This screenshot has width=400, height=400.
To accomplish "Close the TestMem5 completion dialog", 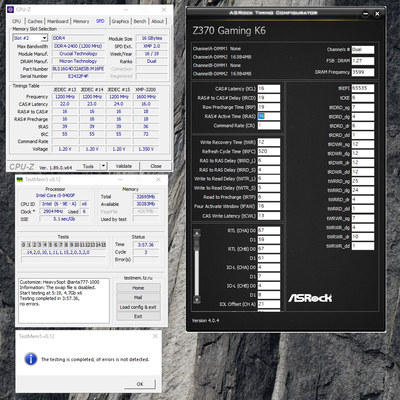I will (155, 336).
